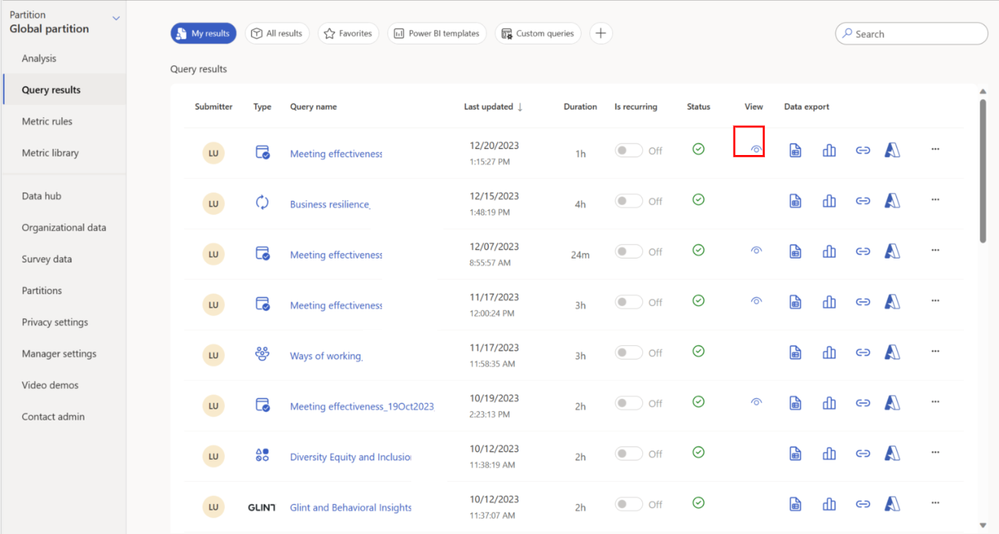Image resolution: width=999 pixels, height=534 pixels.
Task: Open more options for 11/17/2023 Meeting effectiveness
Action: pos(935,300)
